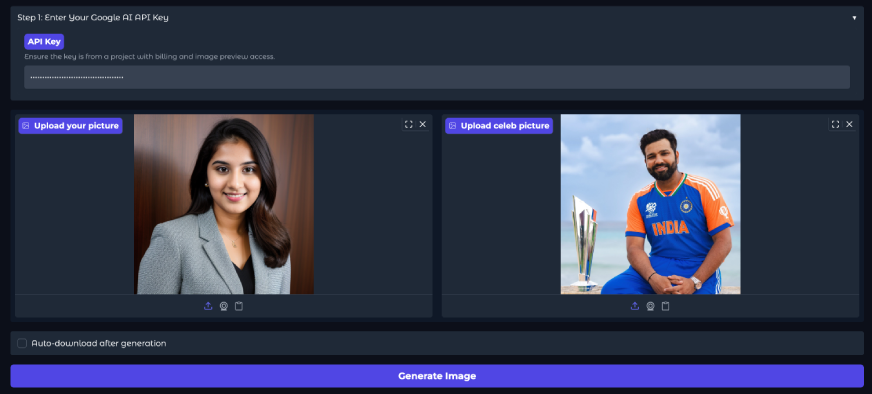The width and height of the screenshot is (872, 394).
Task: Open webcam source in your picture panel
Action: (x=224, y=306)
